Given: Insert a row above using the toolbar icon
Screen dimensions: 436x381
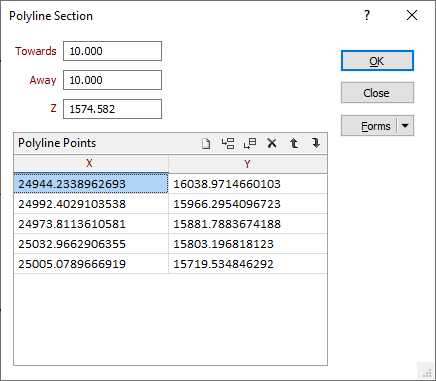Looking at the screenshot, I should (x=228, y=144).
